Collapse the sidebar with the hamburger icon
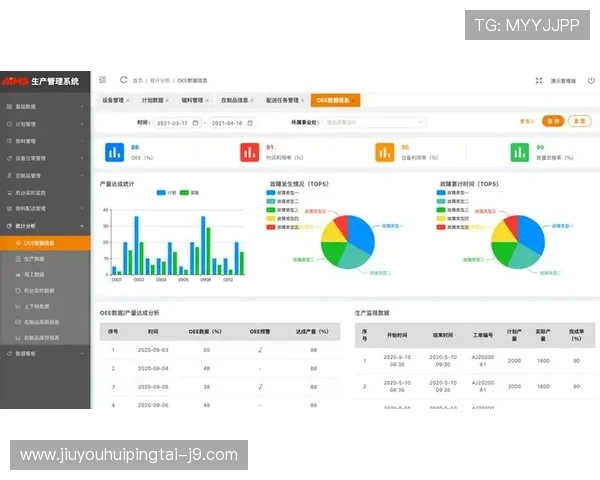Image resolution: width=600 pixels, height=480 pixels. 103,80
